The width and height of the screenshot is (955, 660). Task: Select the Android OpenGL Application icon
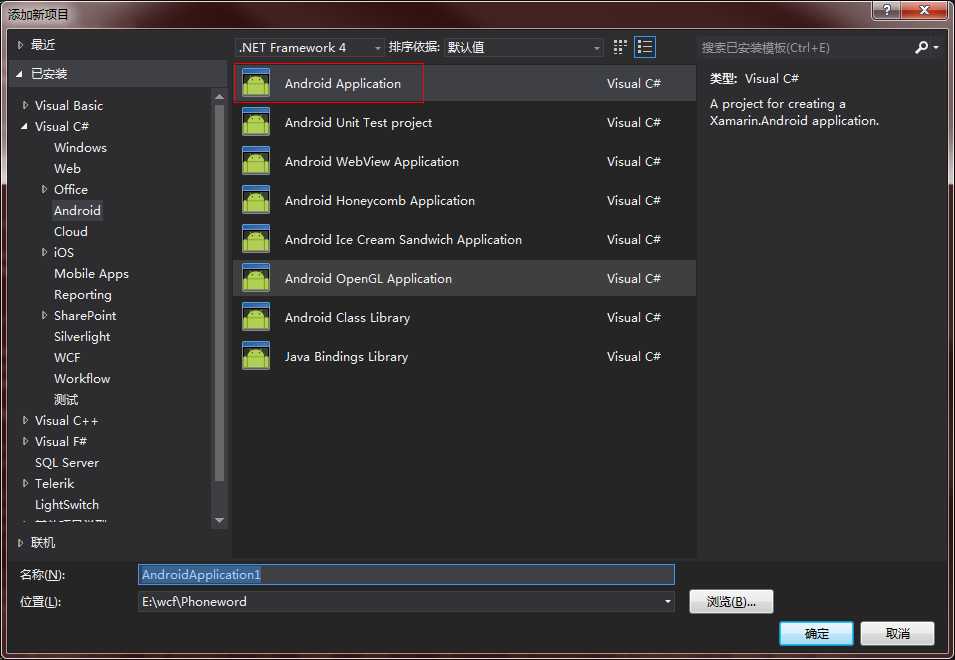coord(256,278)
